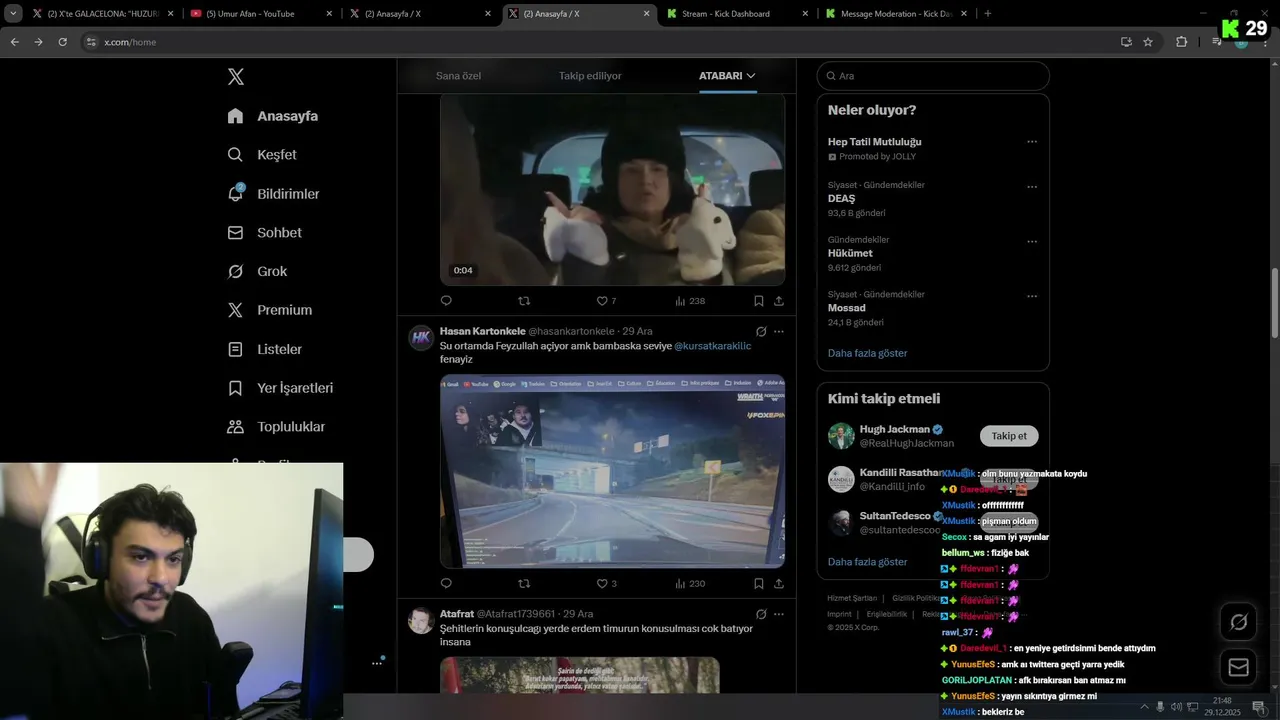
Task: Open Topluluklar communities
Action: 276,427
